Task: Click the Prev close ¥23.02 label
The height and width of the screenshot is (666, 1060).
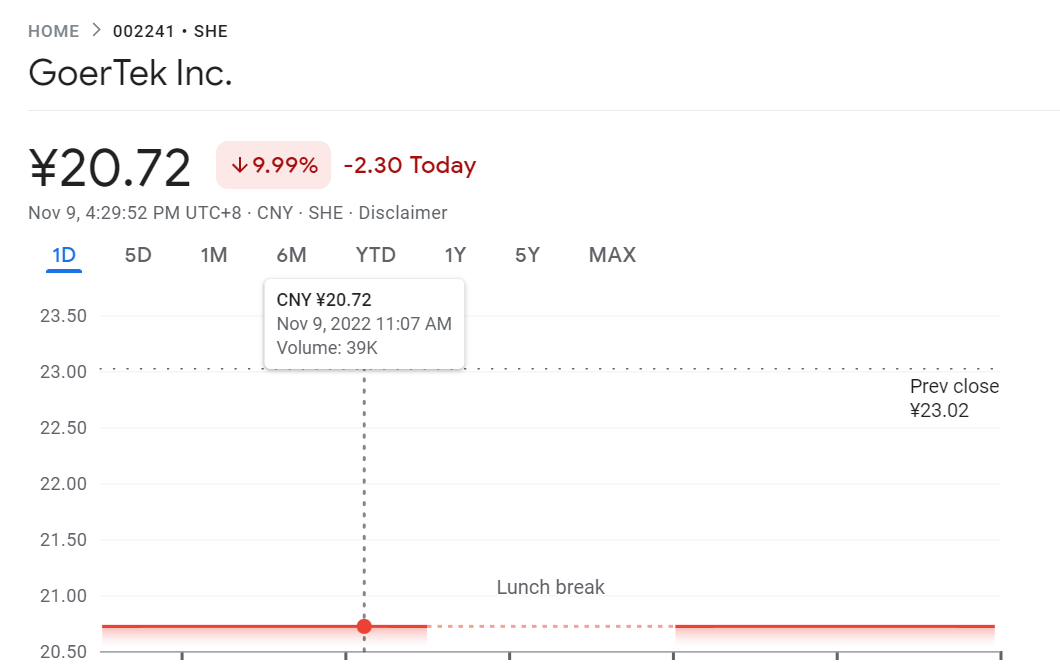Action: point(954,398)
